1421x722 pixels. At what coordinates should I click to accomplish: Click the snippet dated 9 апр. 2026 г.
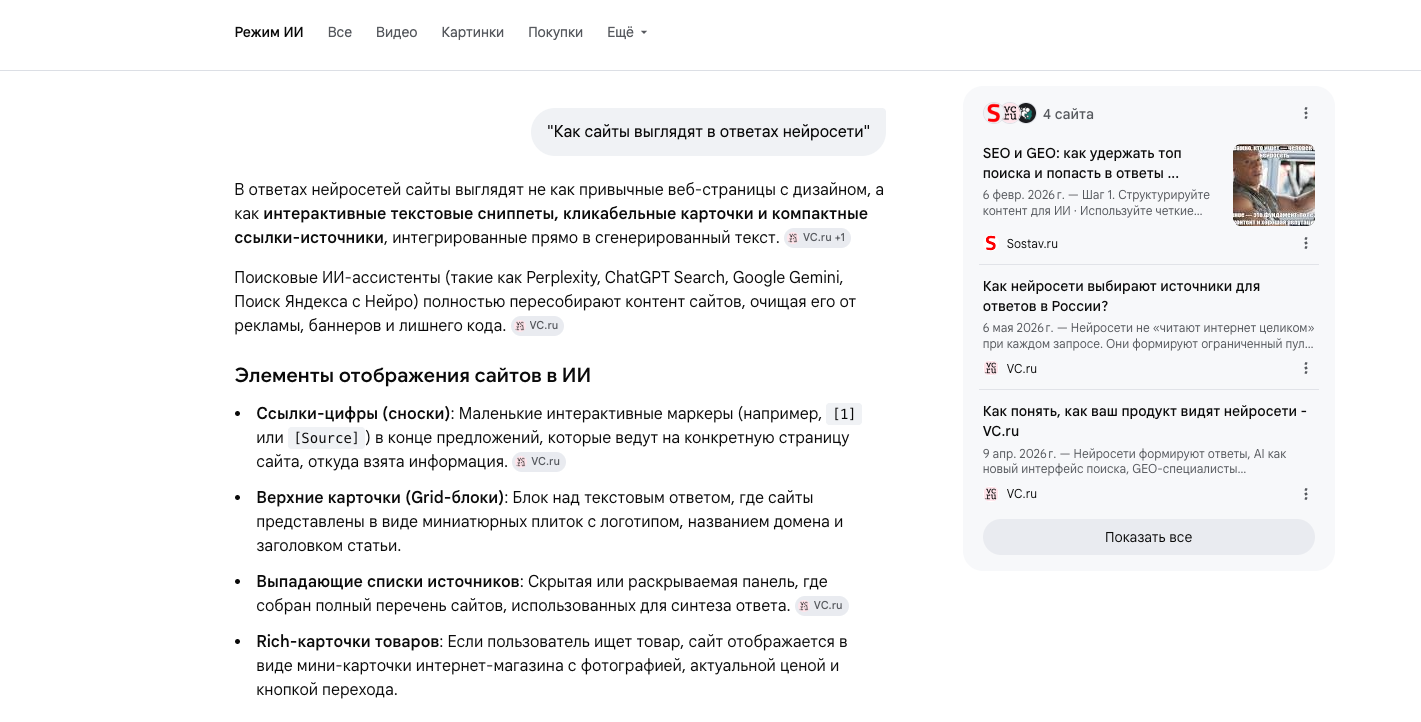(x=1135, y=461)
